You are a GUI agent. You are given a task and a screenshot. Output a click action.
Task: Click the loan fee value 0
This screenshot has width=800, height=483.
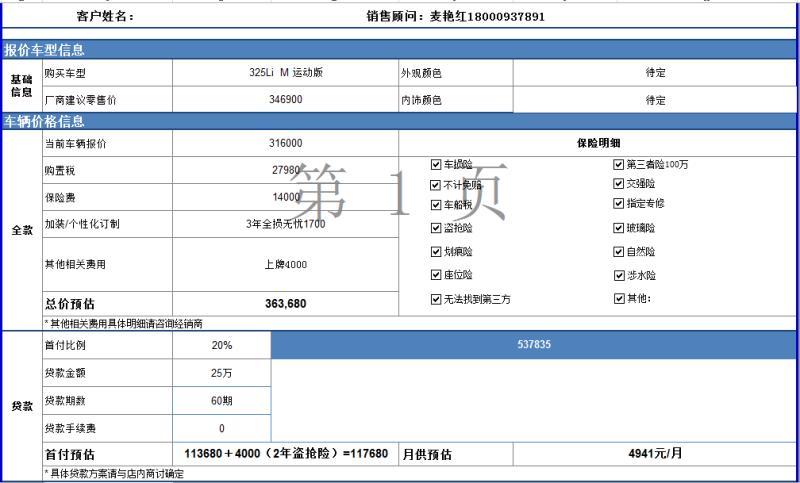(222, 428)
